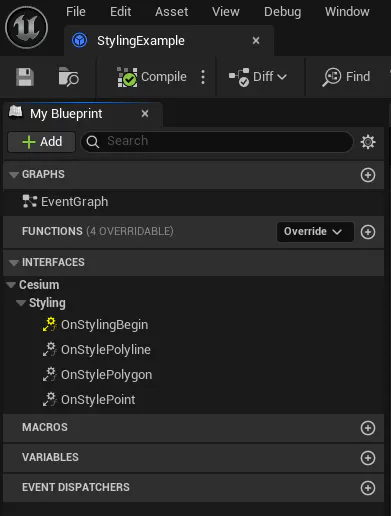Select EventGraph in the graphs list
Screen dimensions: 391x516
193,202
